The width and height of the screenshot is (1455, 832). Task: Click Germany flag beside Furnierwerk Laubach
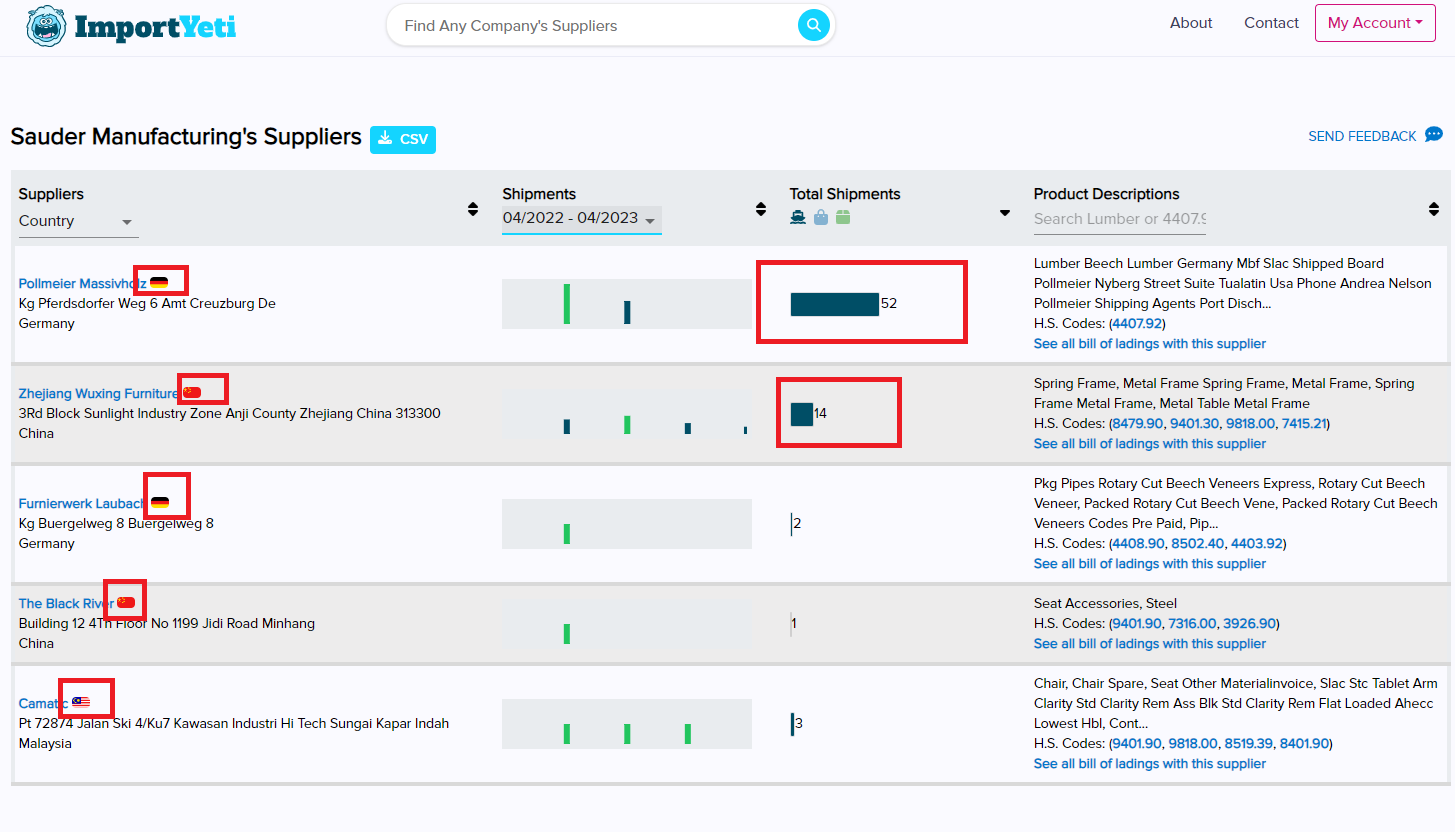point(160,502)
